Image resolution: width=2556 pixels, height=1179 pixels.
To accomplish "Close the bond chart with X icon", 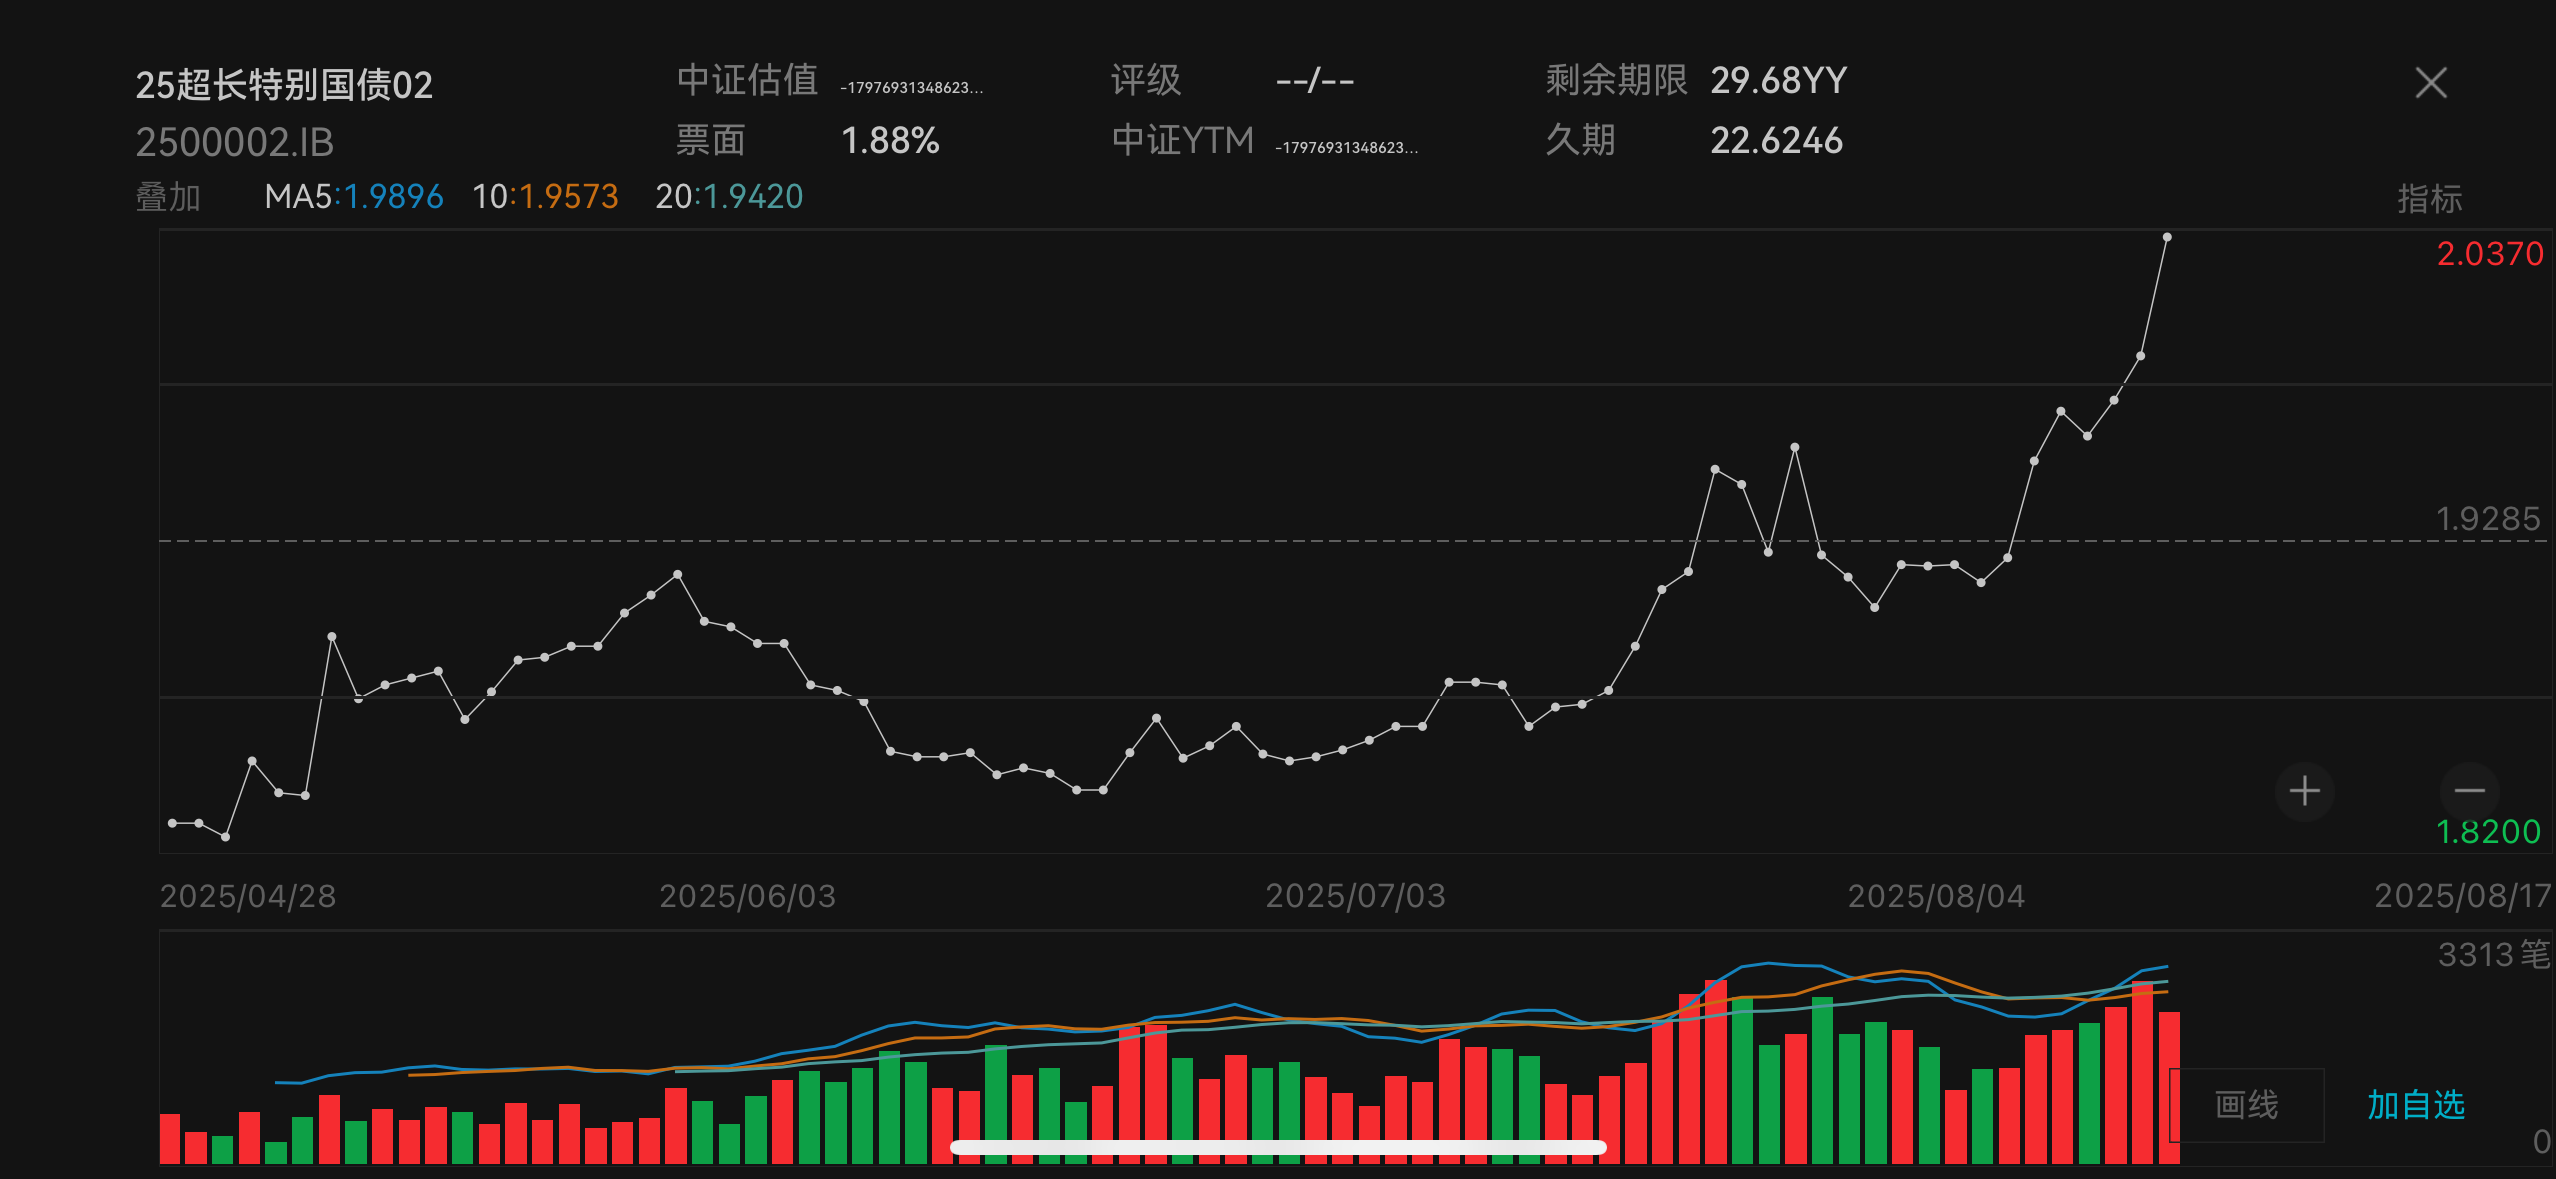I will coord(2431,83).
